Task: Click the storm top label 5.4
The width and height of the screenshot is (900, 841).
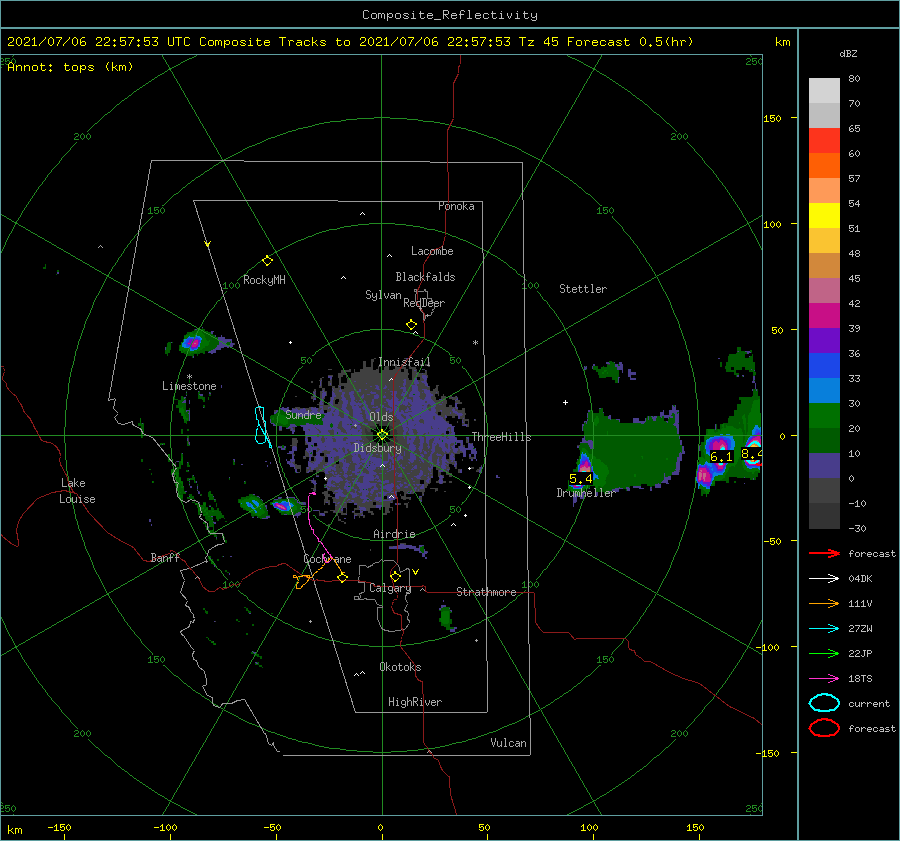Action: click(x=580, y=479)
